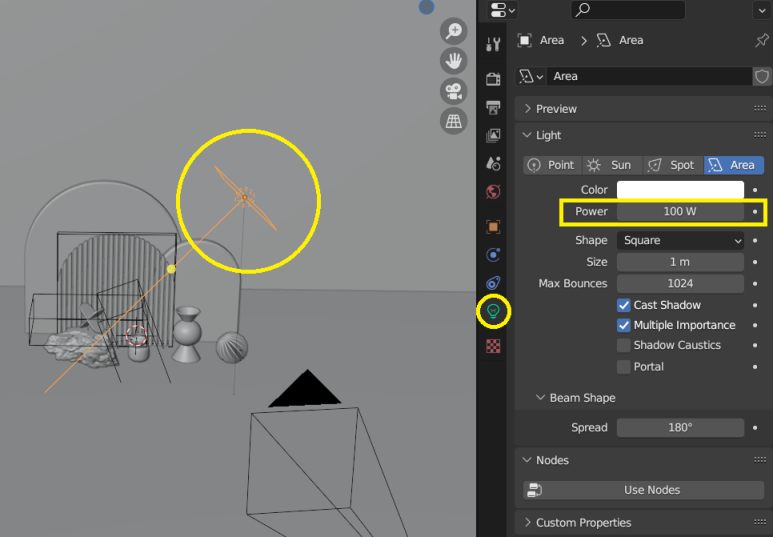Click the Size 1 m field
773x537 pixels.
click(680, 262)
